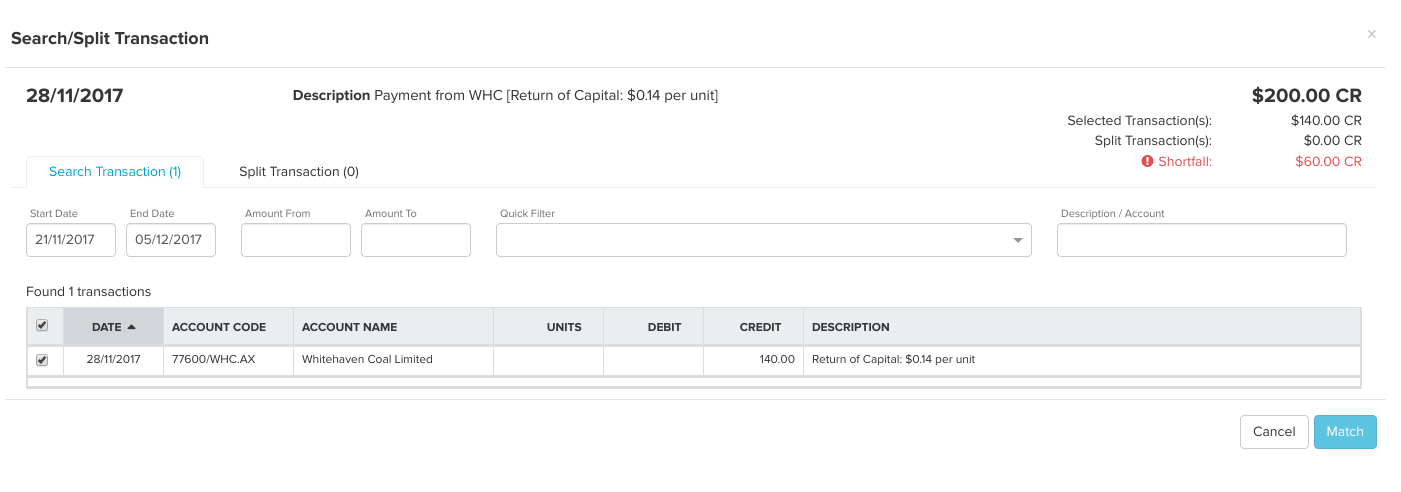The height and width of the screenshot is (492, 1401).
Task: Select the Search Transaction tab
Action: (115, 172)
